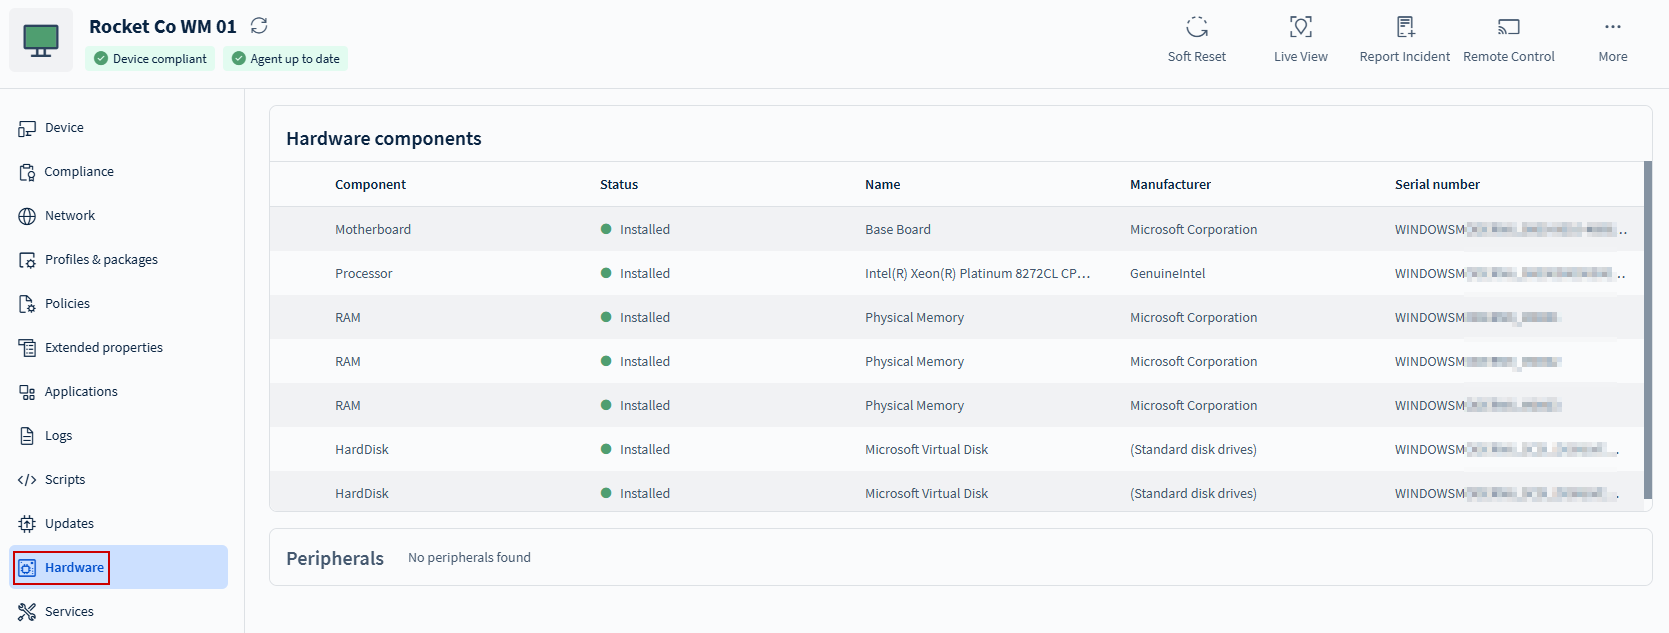Navigate to Policies
Image resolution: width=1669 pixels, height=633 pixels.
(x=67, y=304)
